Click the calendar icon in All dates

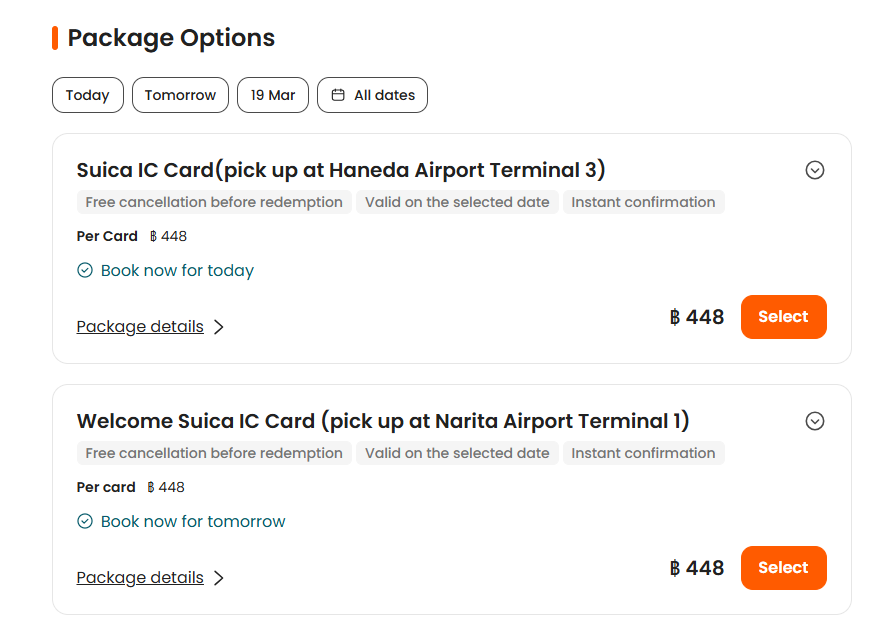[338, 95]
